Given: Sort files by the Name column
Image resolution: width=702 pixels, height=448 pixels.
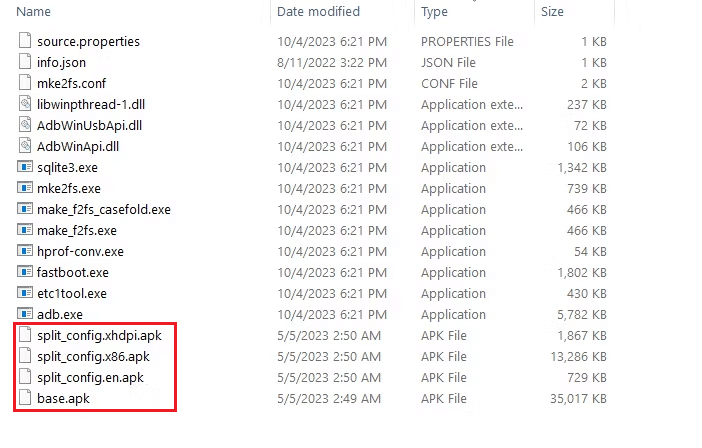Looking at the screenshot, I should [34, 12].
